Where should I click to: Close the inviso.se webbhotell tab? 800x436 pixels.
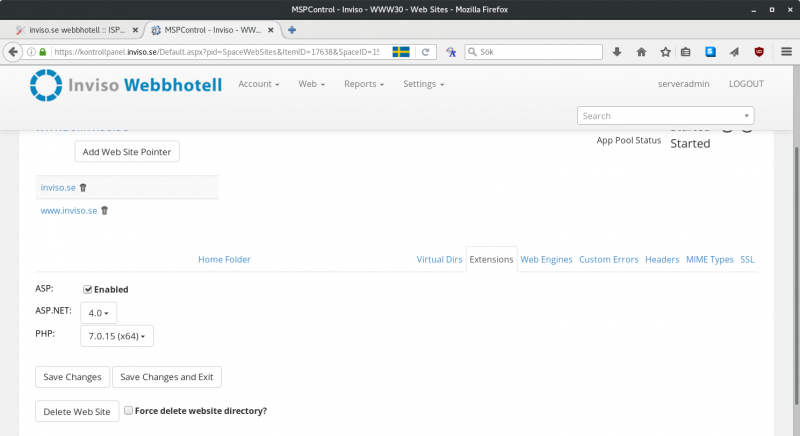pos(135,30)
